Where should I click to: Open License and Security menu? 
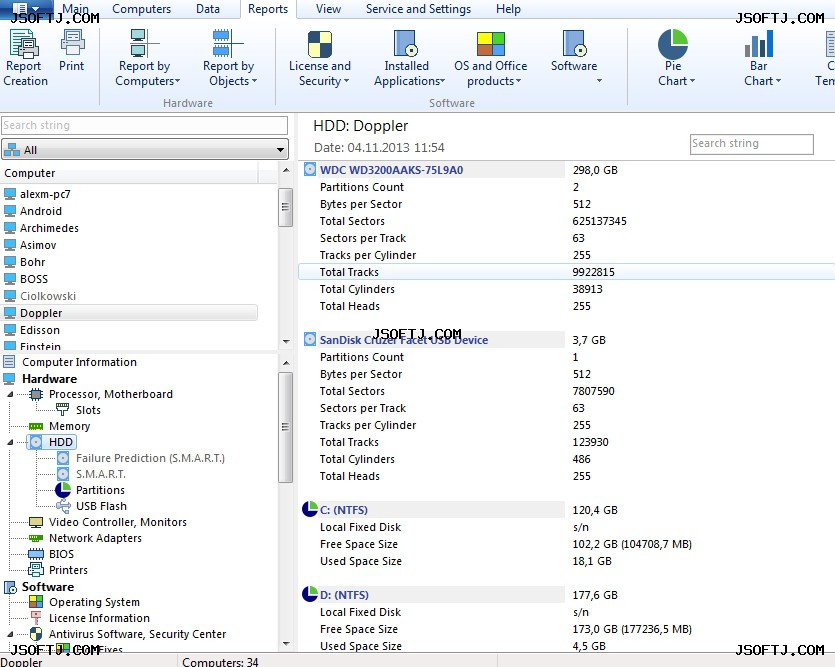pyautogui.click(x=320, y=57)
